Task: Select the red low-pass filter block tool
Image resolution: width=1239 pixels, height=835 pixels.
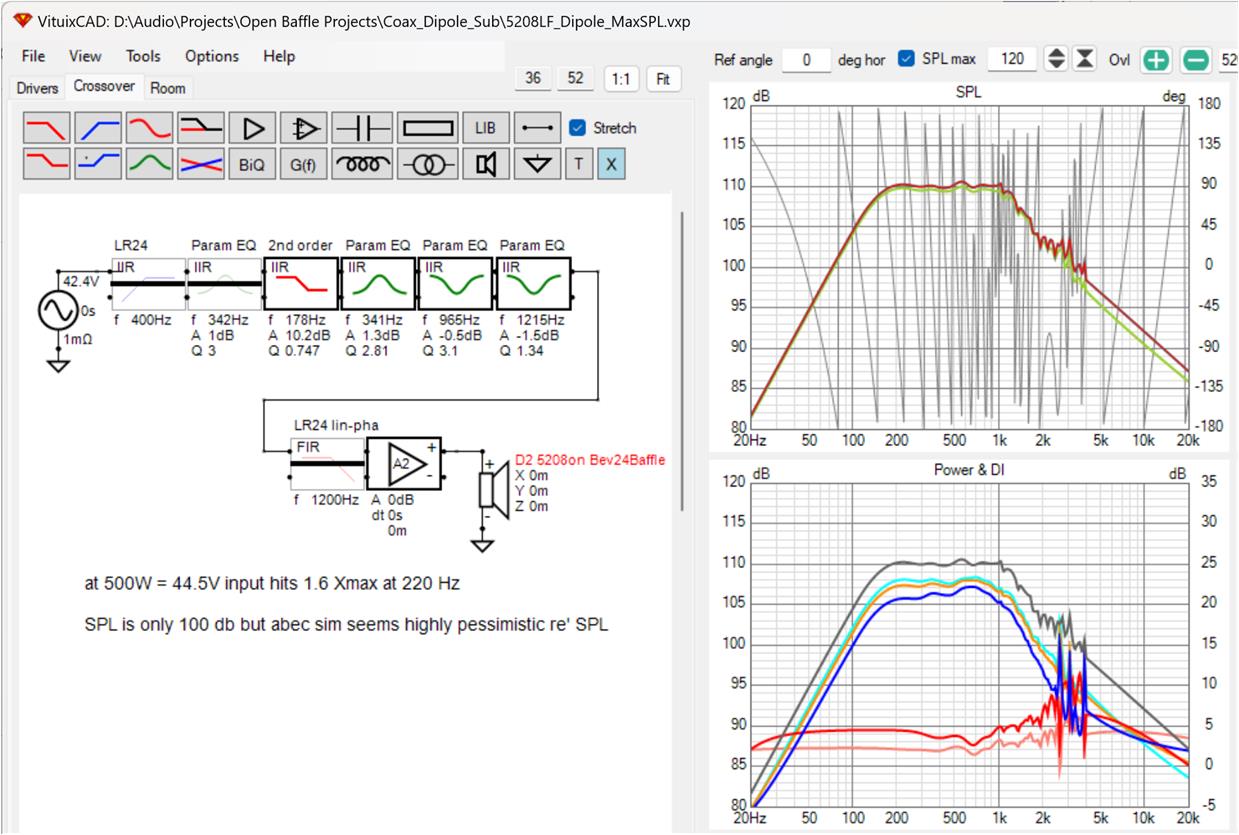Action: coord(46,128)
